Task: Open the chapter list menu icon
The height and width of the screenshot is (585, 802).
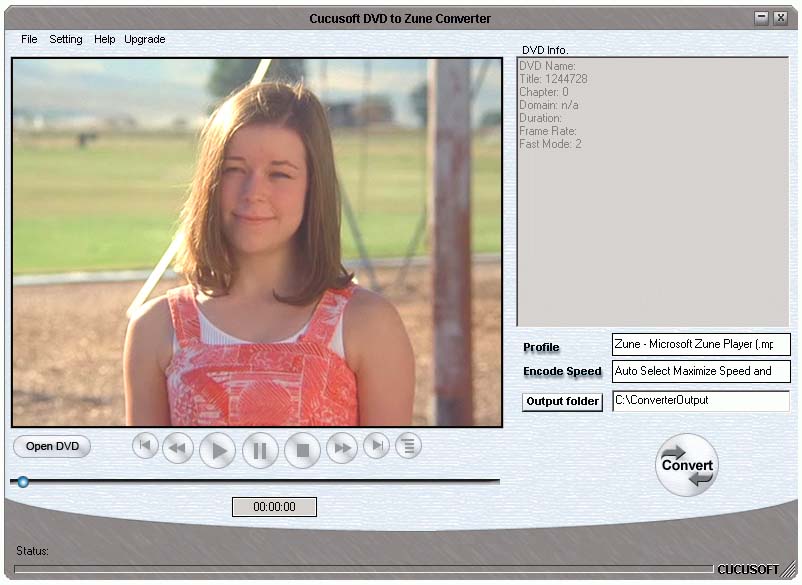Action: tap(408, 446)
